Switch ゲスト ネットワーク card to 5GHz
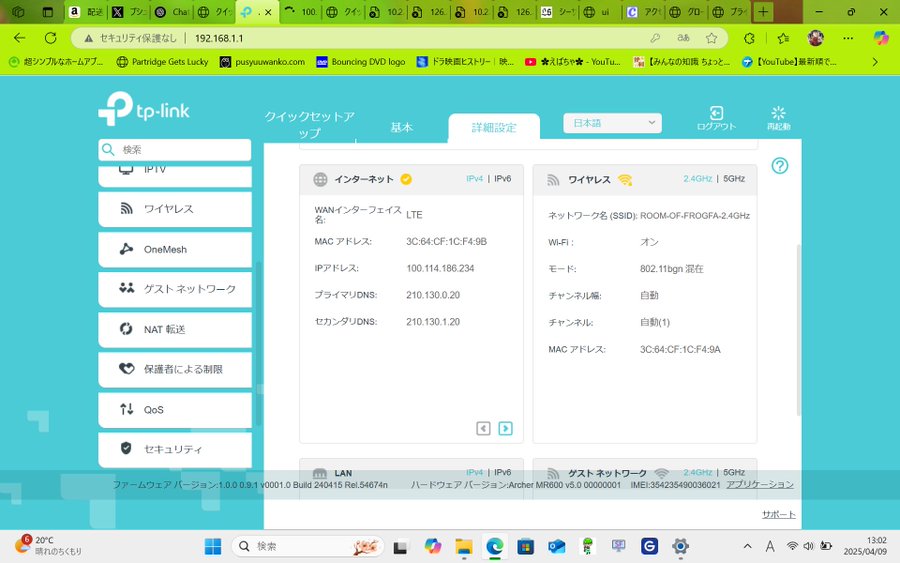The height and width of the screenshot is (563, 900). (734, 472)
